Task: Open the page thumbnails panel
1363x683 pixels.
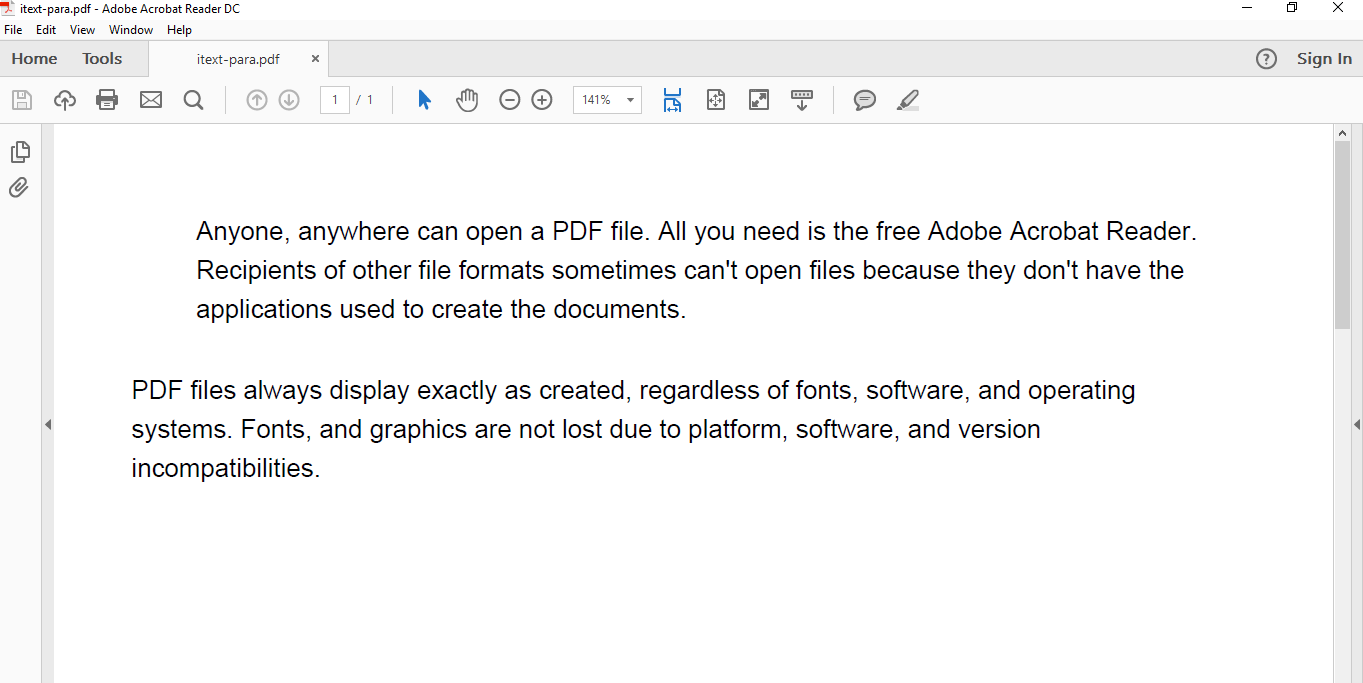Action: coord(18,151)
